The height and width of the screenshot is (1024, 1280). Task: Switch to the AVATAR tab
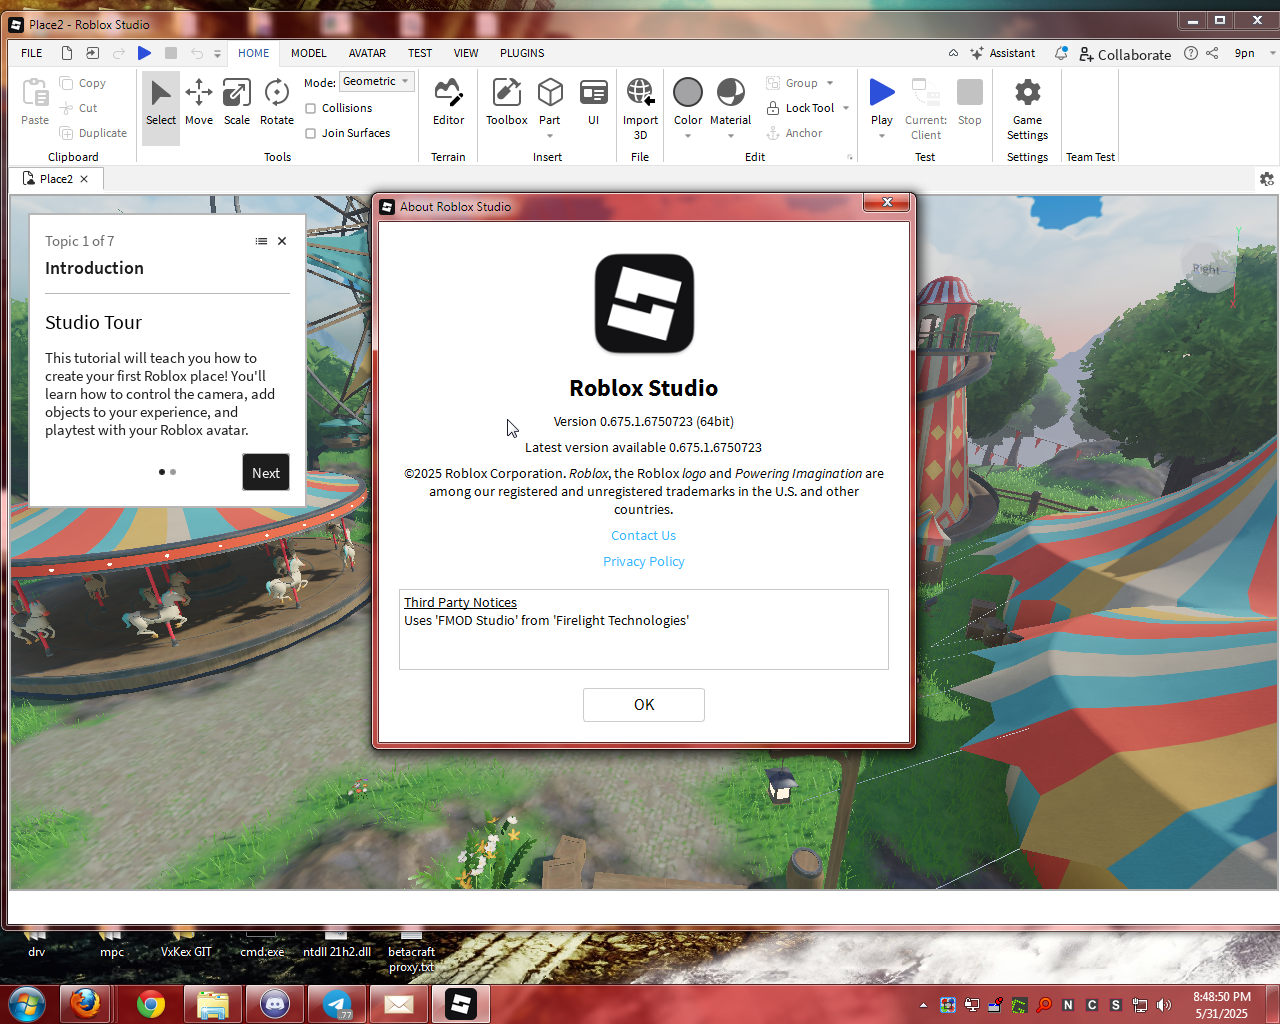(x=367, y=53)
